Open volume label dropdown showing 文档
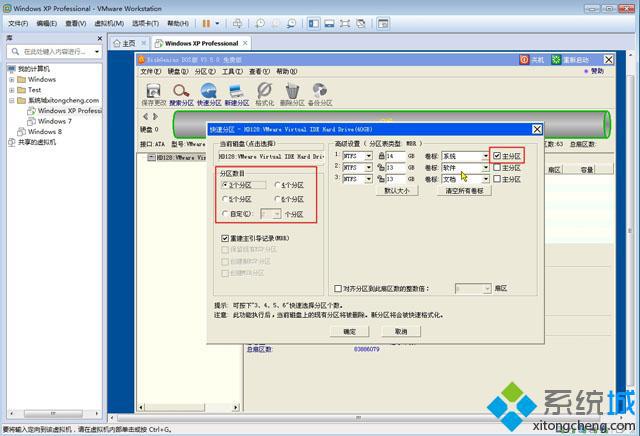640x436 pixels. (485, 179)
